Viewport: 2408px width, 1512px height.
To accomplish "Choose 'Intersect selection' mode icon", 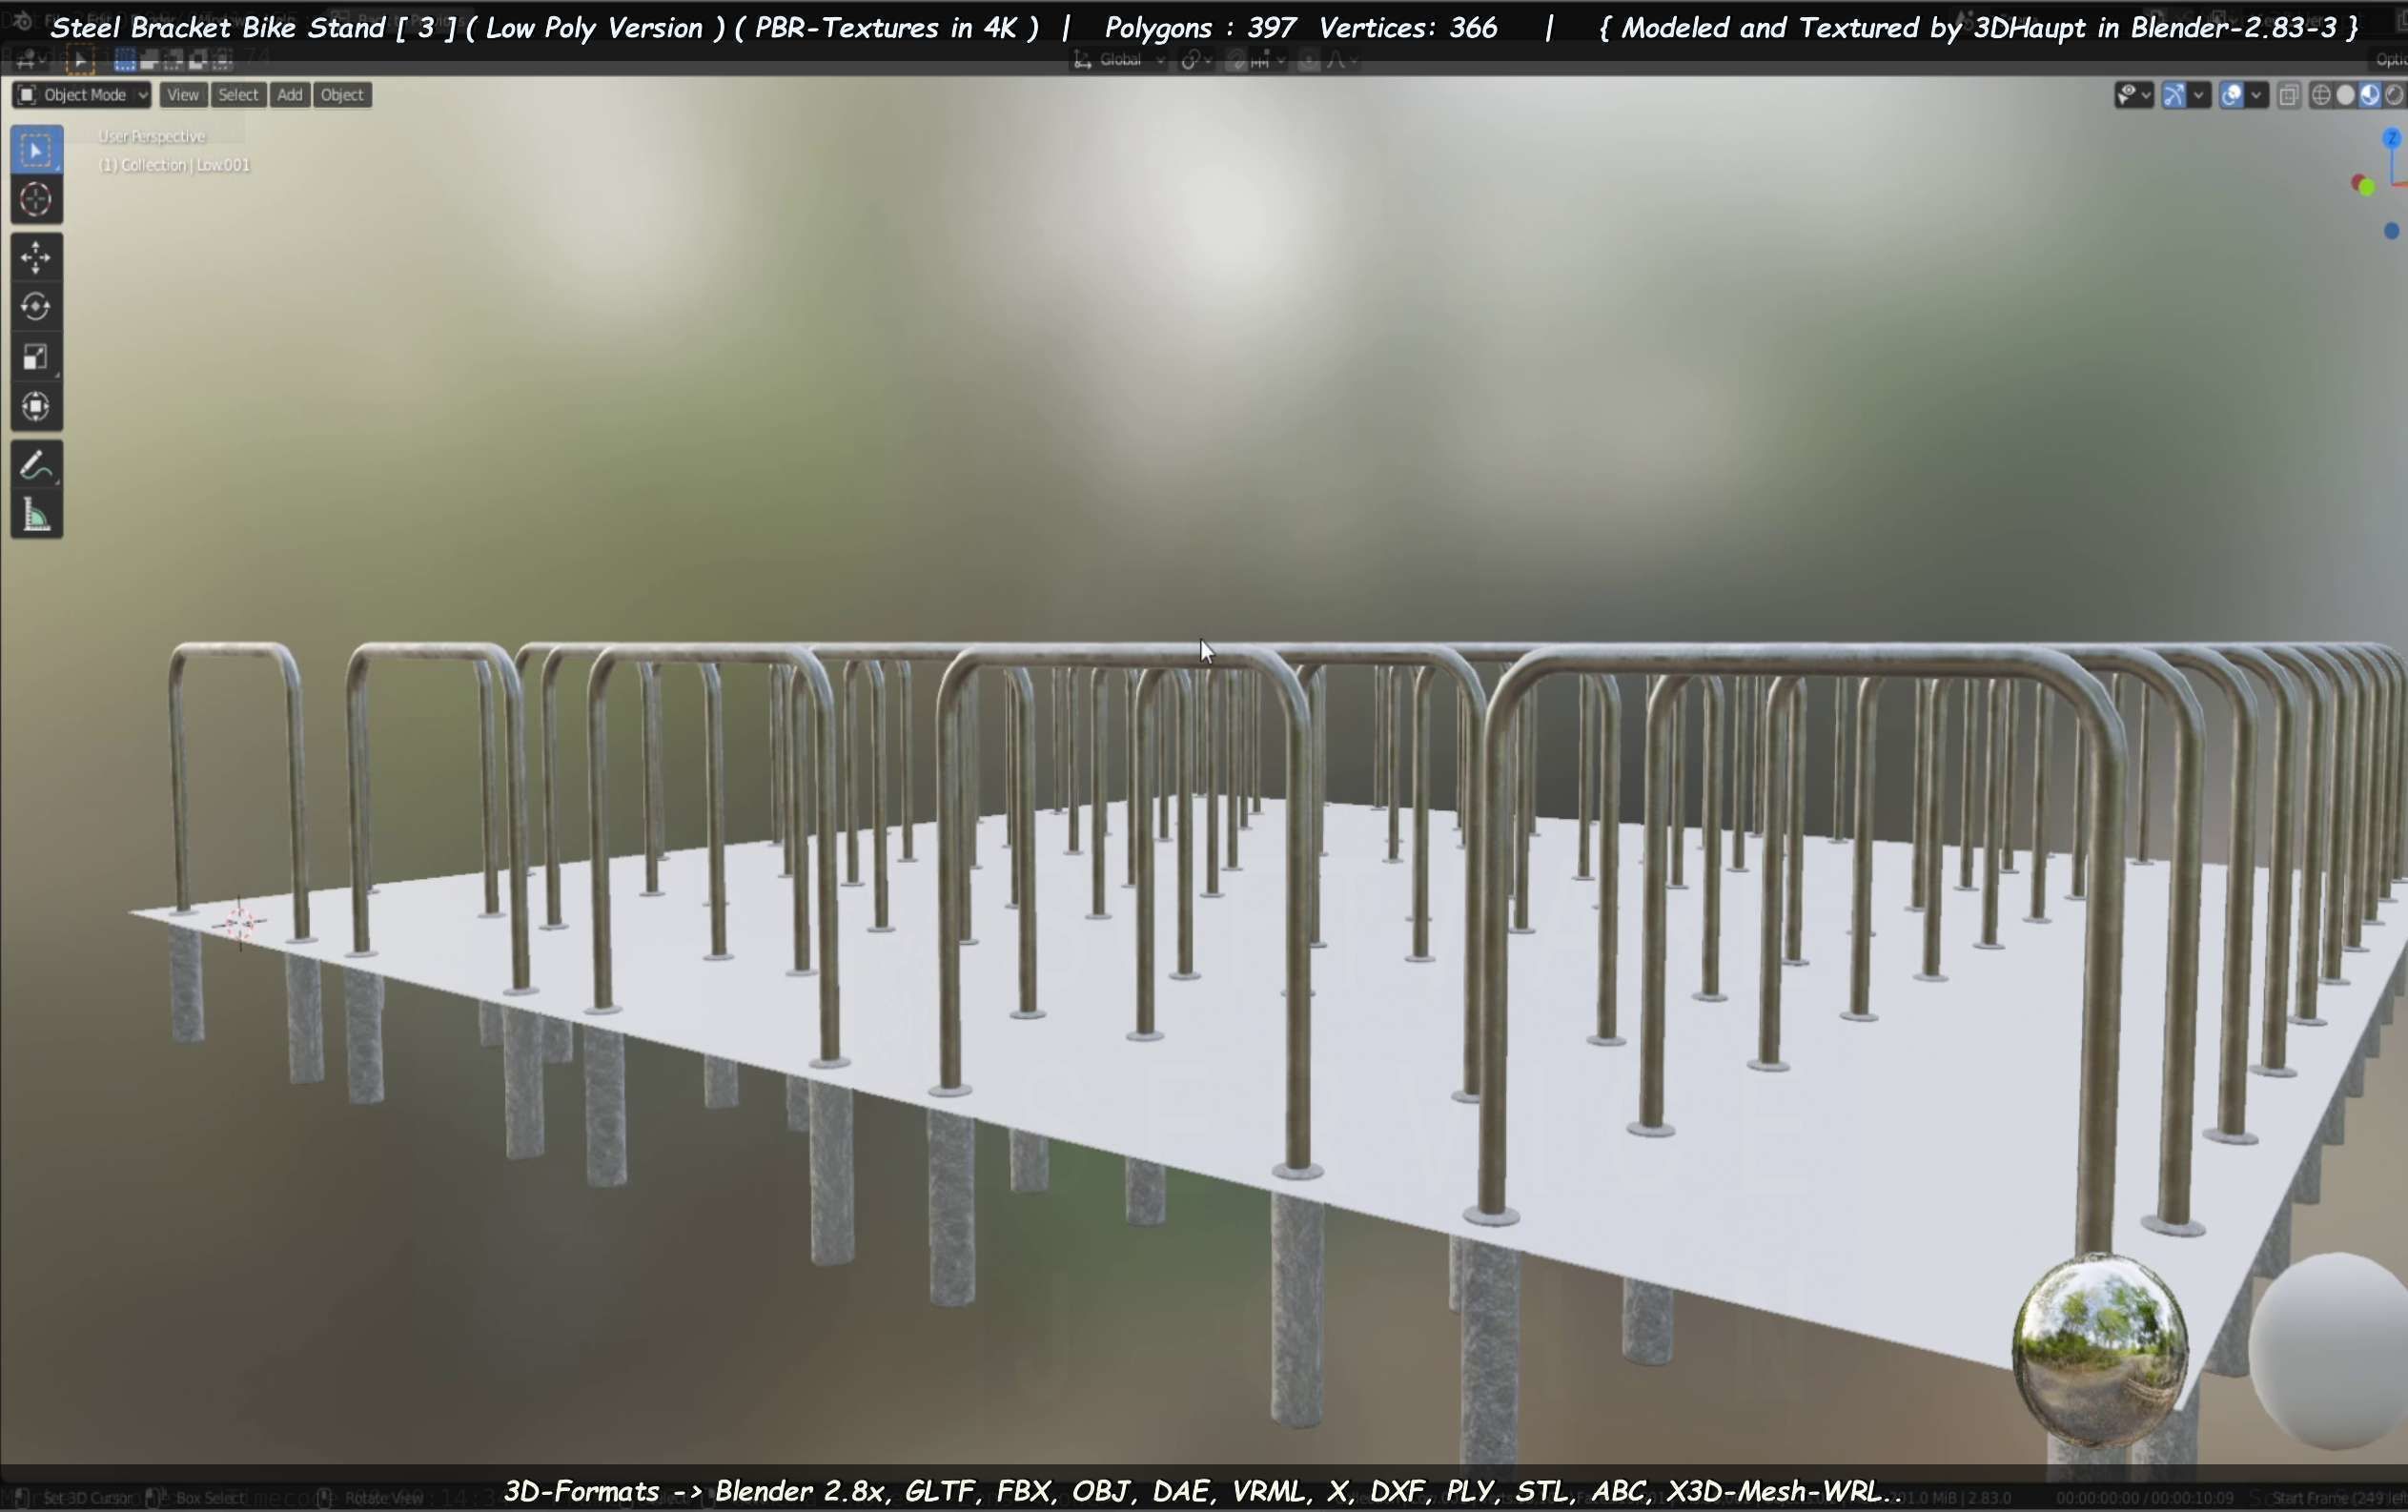I will point(222,61).
